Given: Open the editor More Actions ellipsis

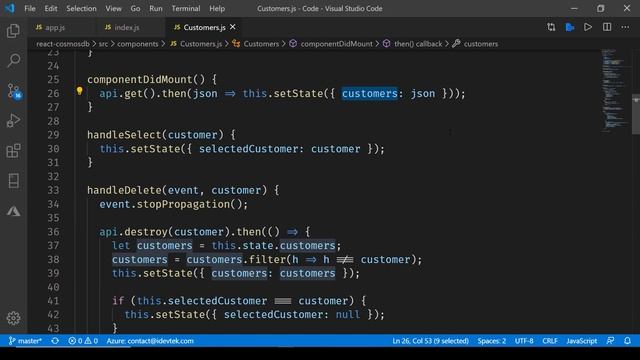Looking at the screenshot, I should [x=625, y=27].
